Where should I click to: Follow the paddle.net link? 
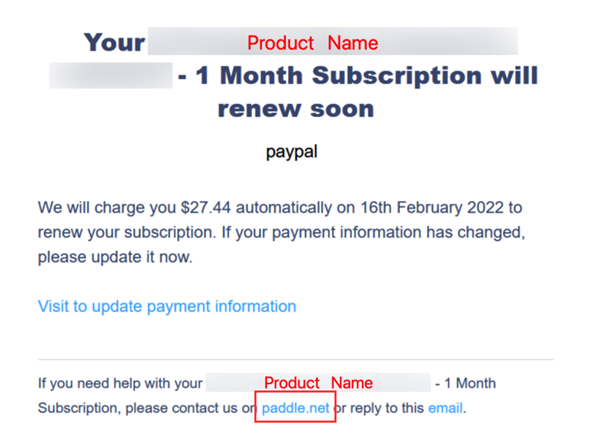[x=295, y=408]
